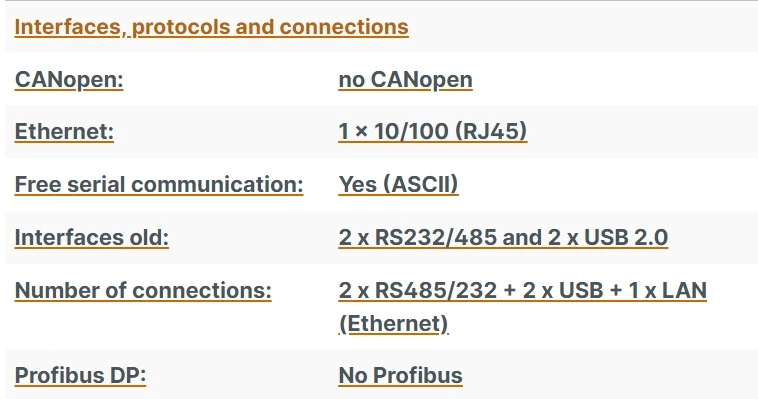The image size is (758, 399).
Task: Click the CANopen: label link
Action: point(69,80)
